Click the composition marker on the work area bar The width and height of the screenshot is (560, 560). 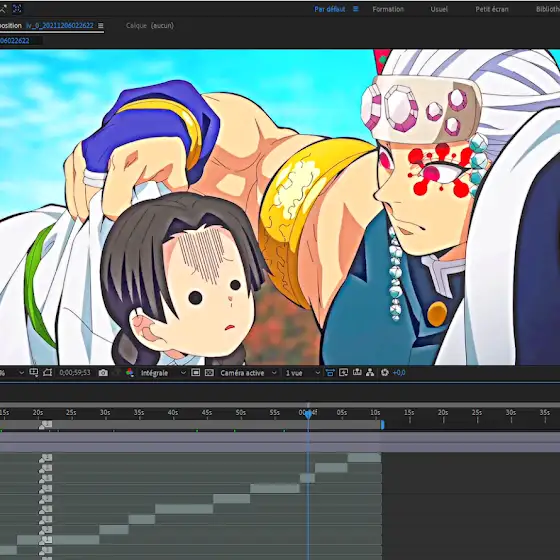coord(46,425)
